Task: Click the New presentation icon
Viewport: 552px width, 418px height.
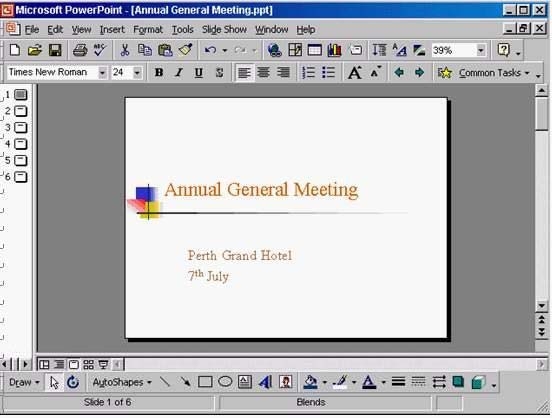Action: pyautogui.click(x=15, y=50)
